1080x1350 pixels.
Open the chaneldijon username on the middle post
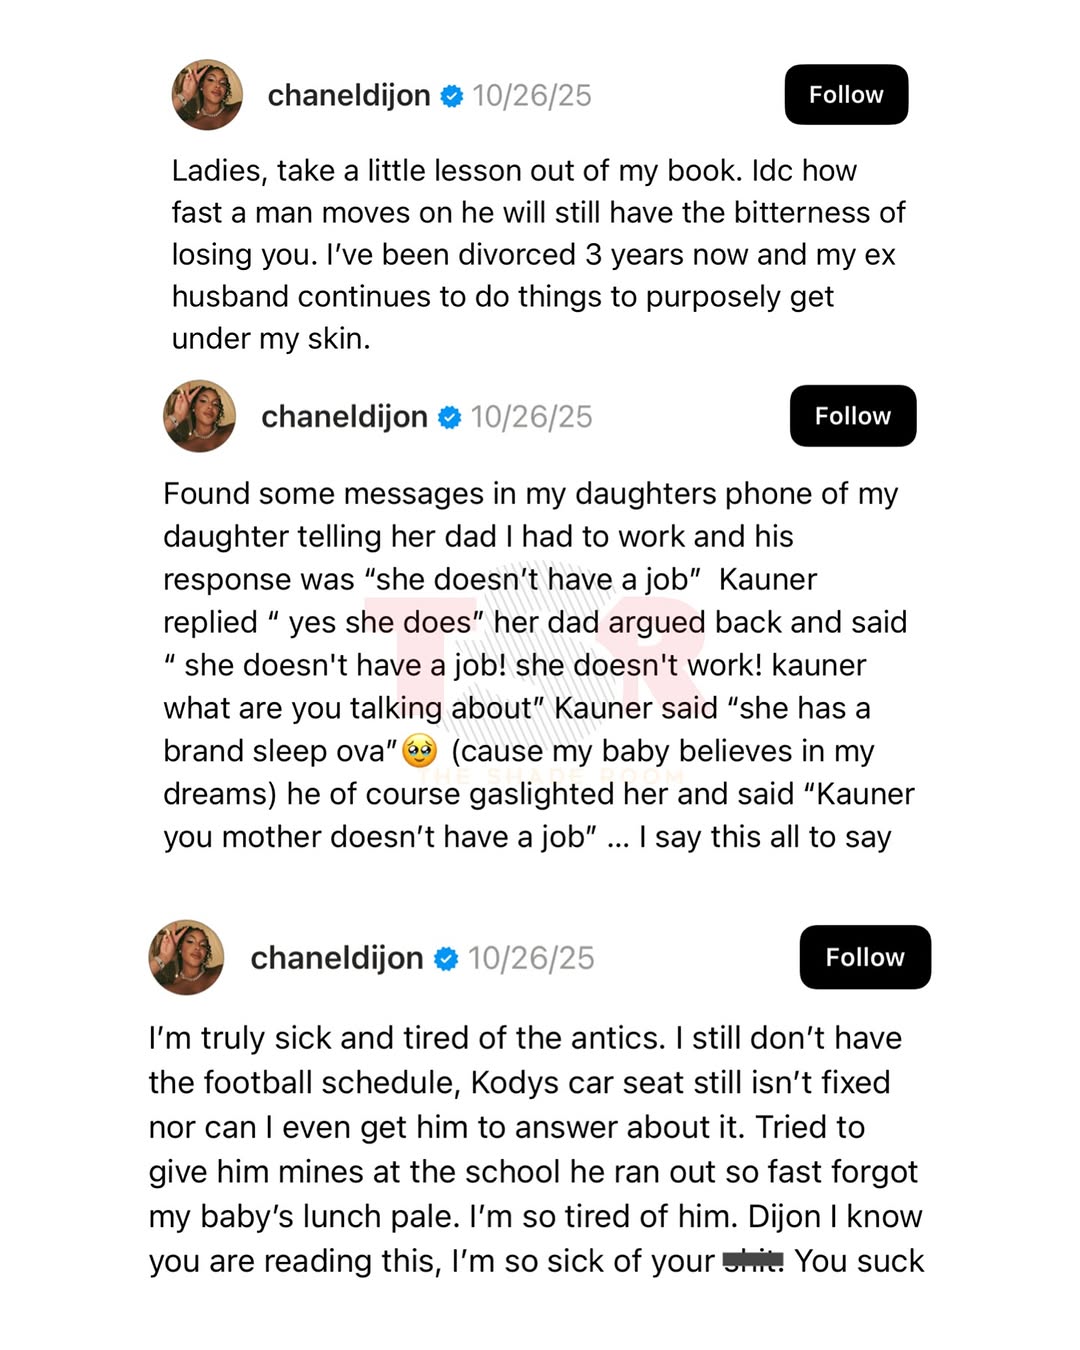[x=344, y=417]
